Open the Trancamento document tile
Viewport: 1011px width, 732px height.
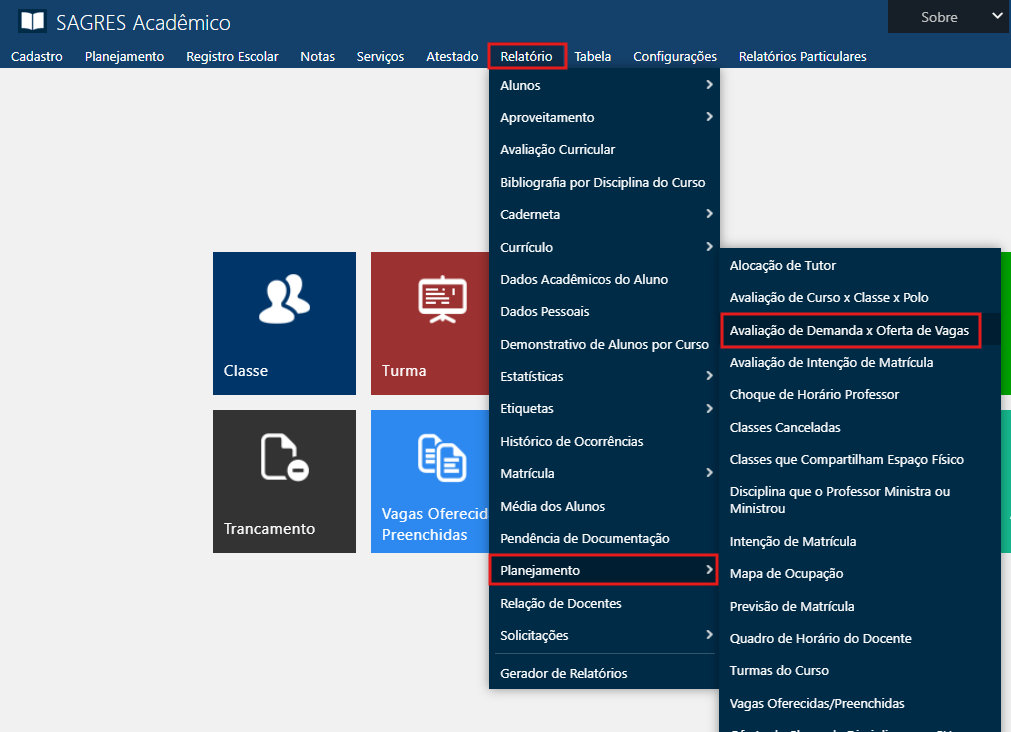click(284, 480)
